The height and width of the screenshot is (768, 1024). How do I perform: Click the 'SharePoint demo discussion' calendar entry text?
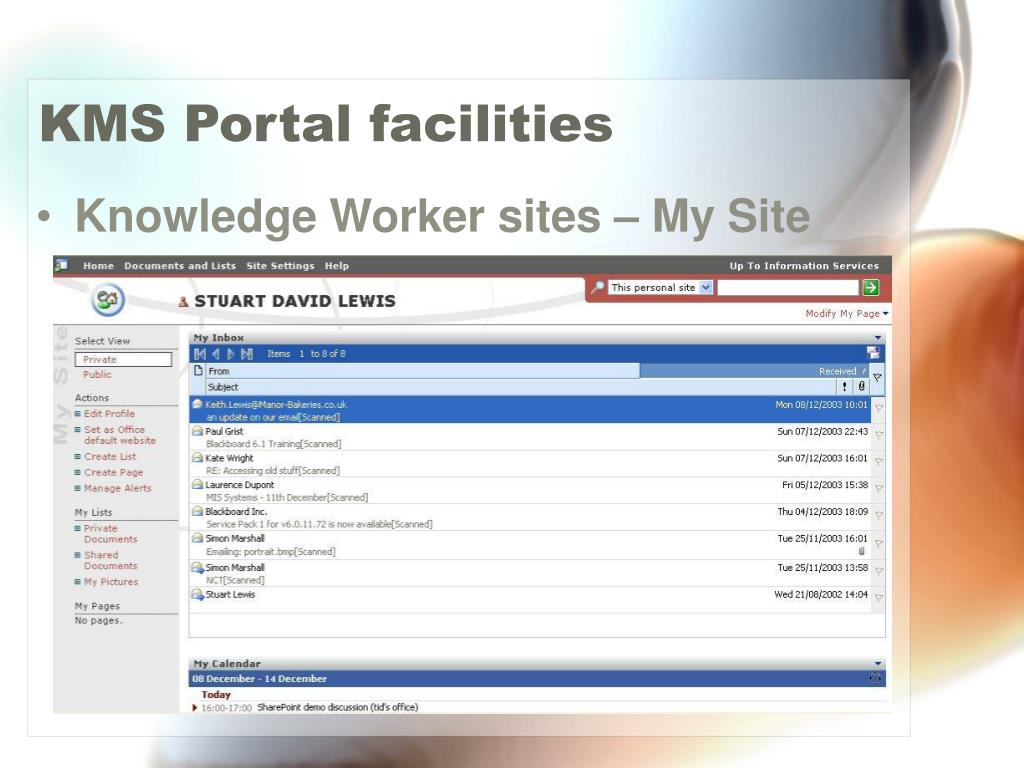(x=338, y=707)
